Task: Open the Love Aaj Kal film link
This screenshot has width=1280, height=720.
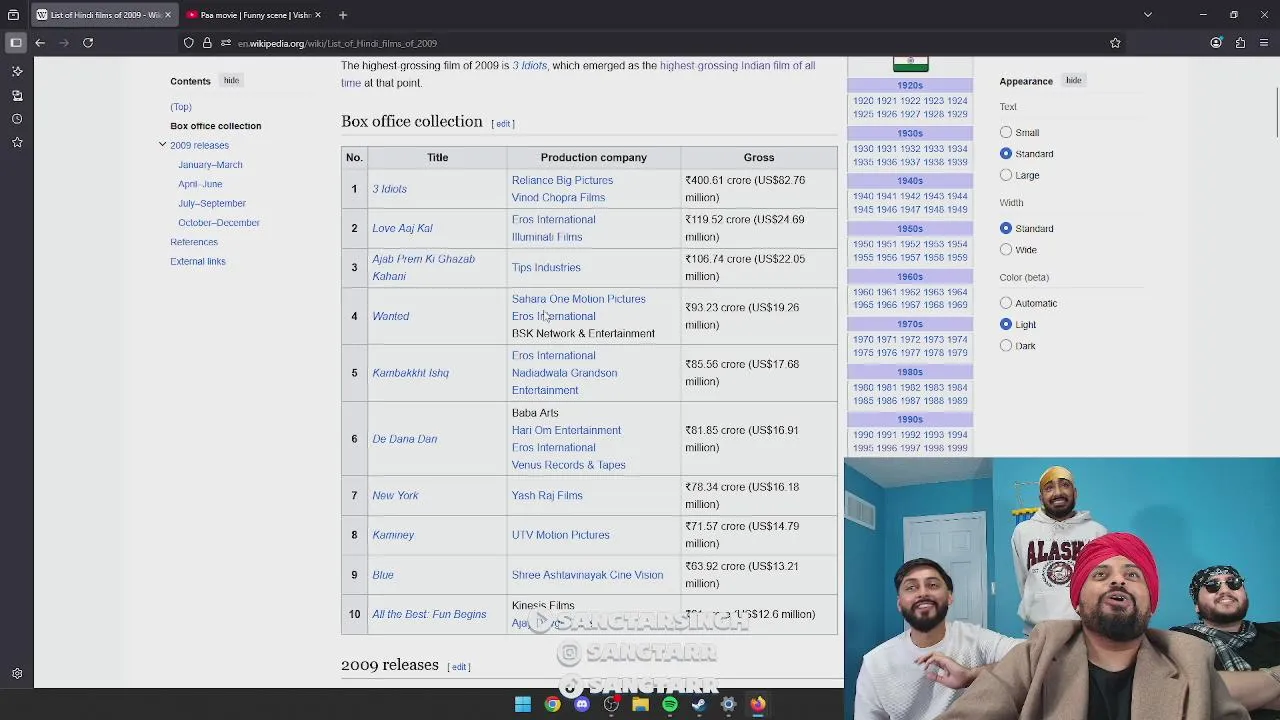Action: pos(402,228)
